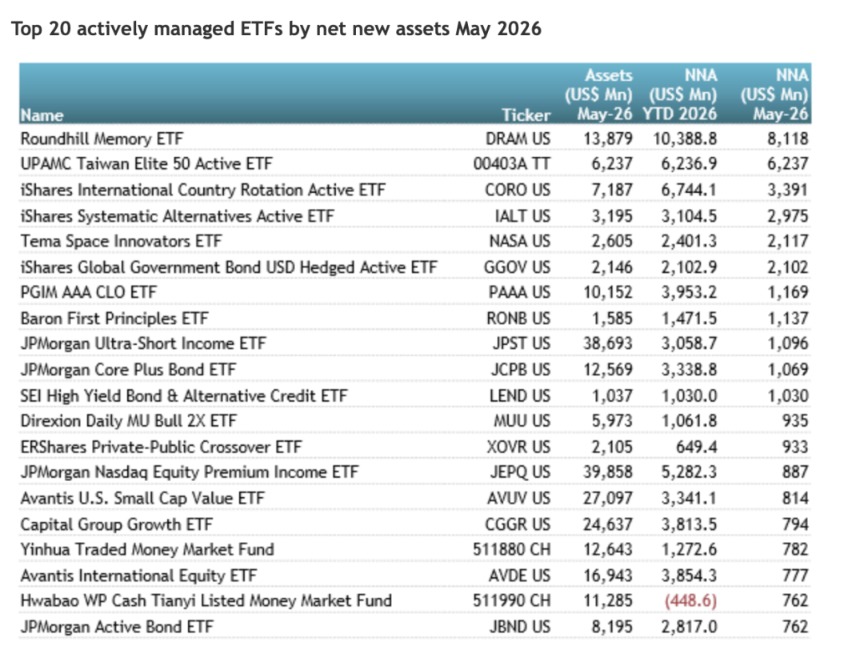This screenshot has height=654, width=864.
Task: Select iShares Systematic Alternatives Active ETF
Action: [x=177, y=215]
